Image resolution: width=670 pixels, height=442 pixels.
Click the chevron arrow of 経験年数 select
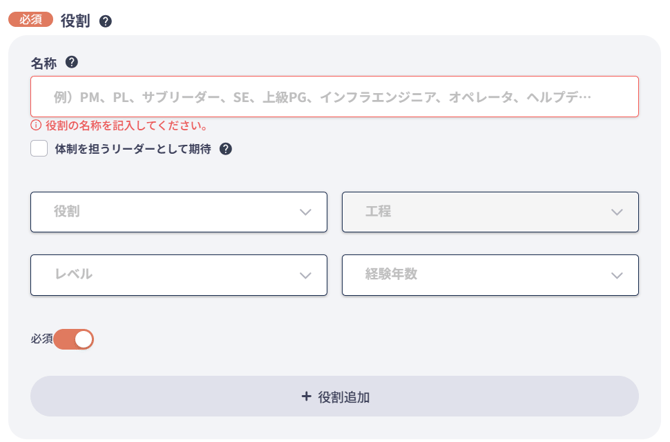click(x=617, y=275)
